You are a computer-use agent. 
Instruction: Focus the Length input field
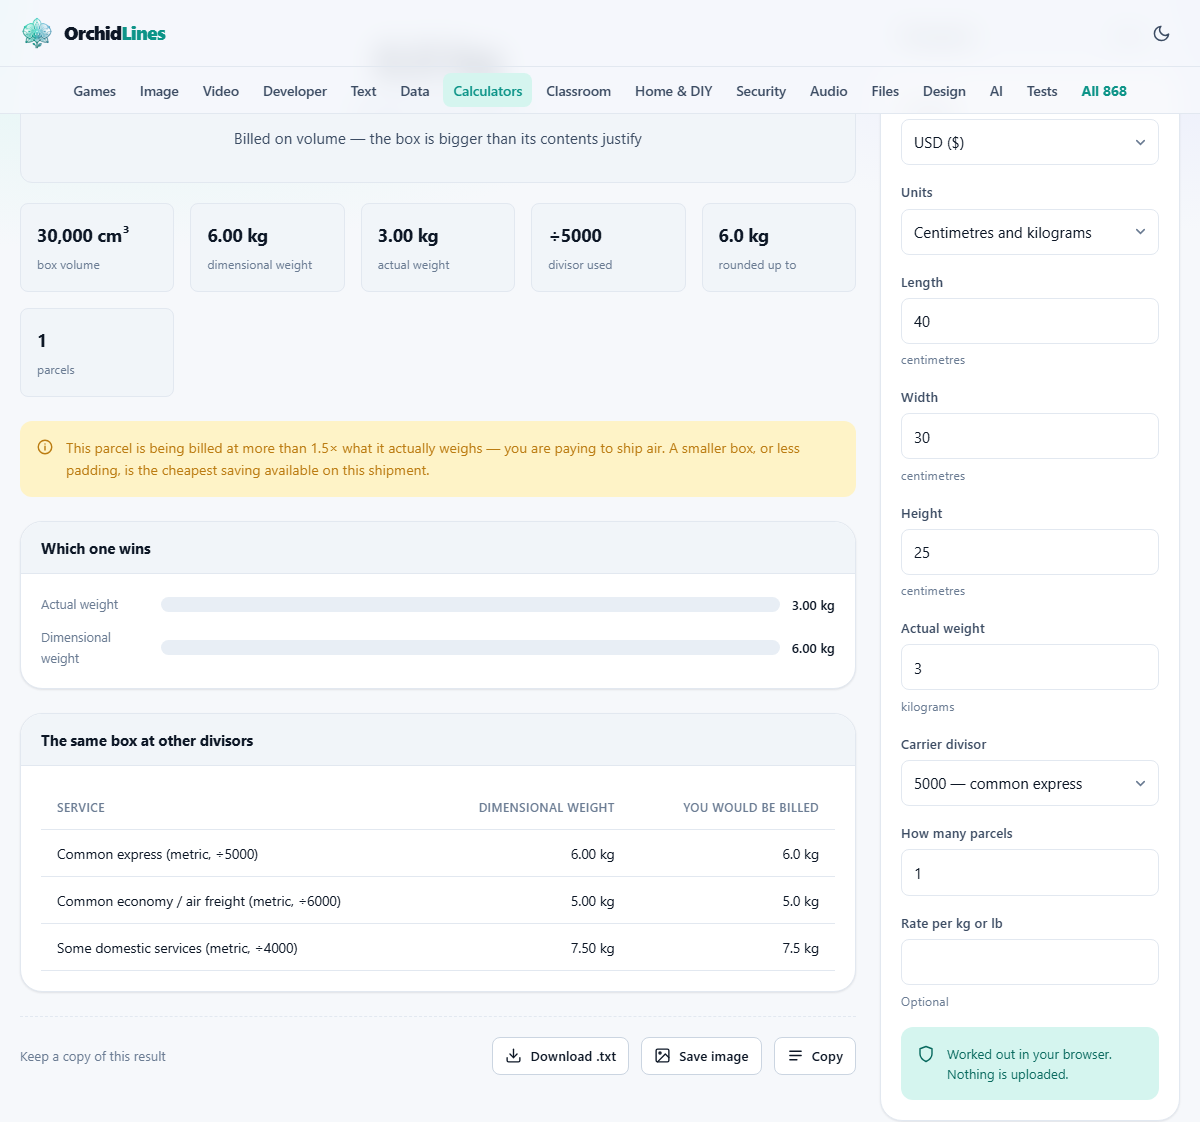click(x=1030, y=321)
